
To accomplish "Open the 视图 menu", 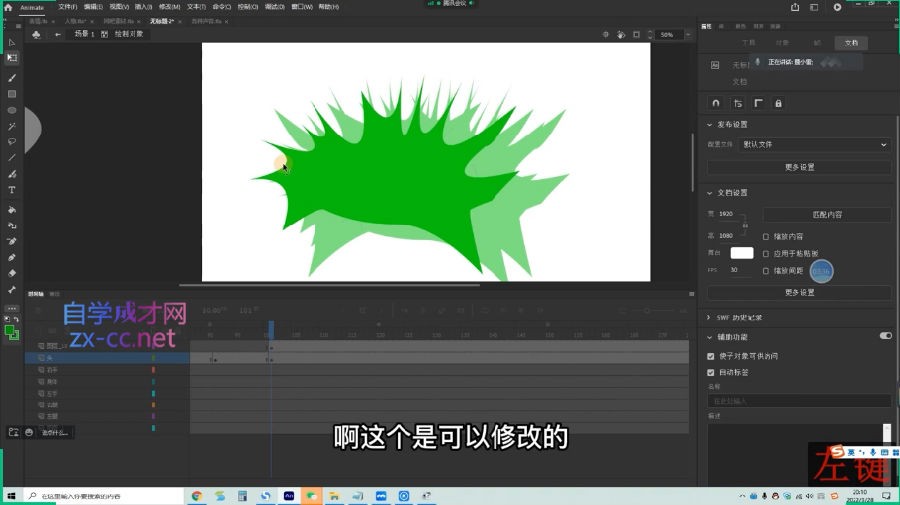I will point(119,7).
